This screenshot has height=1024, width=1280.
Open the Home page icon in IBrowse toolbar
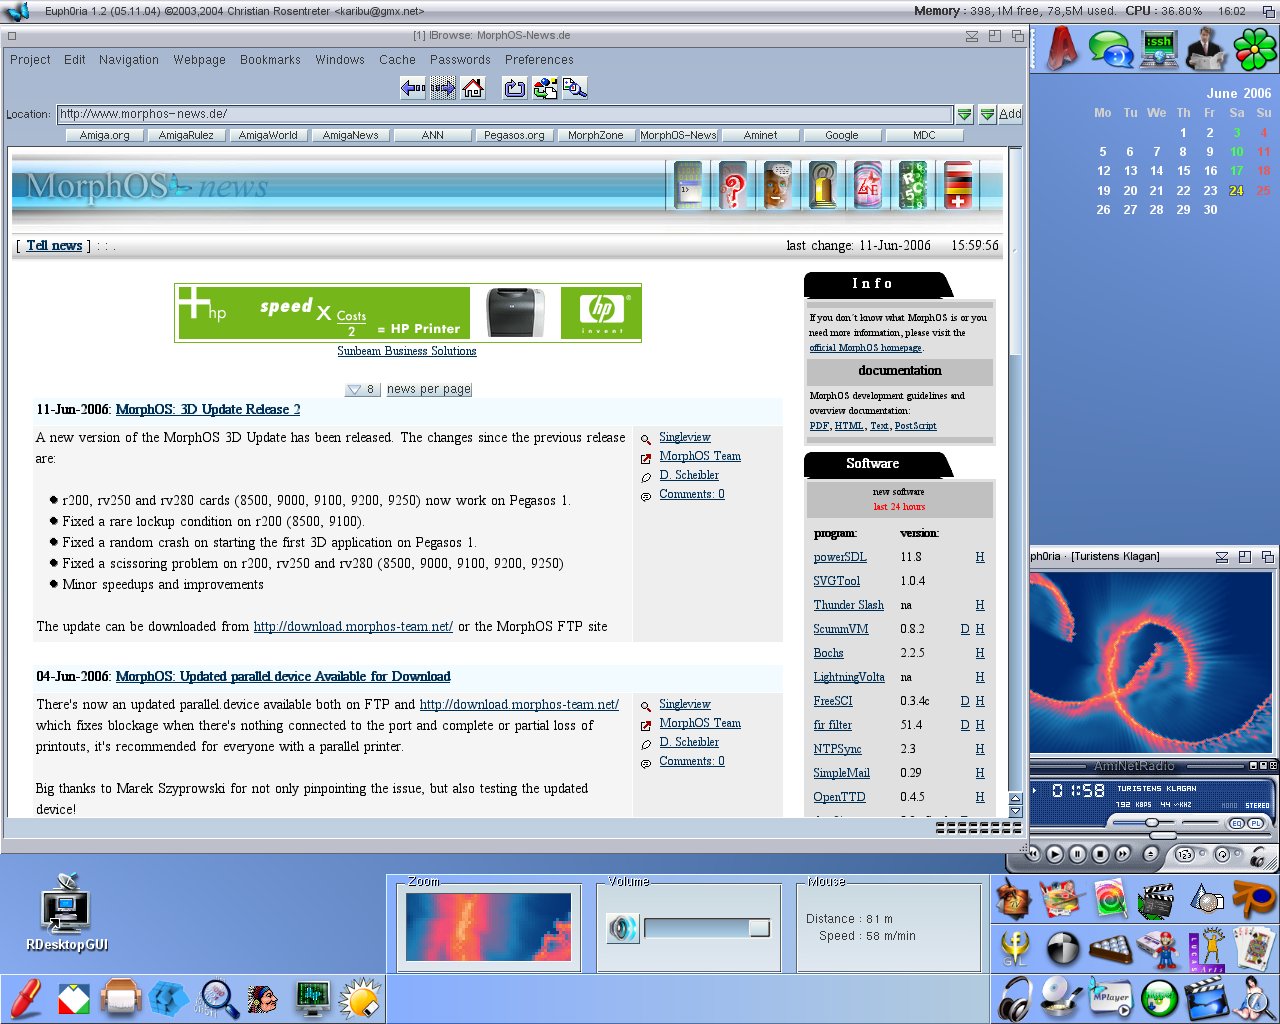pyautogui.click(x=473, y=87)
